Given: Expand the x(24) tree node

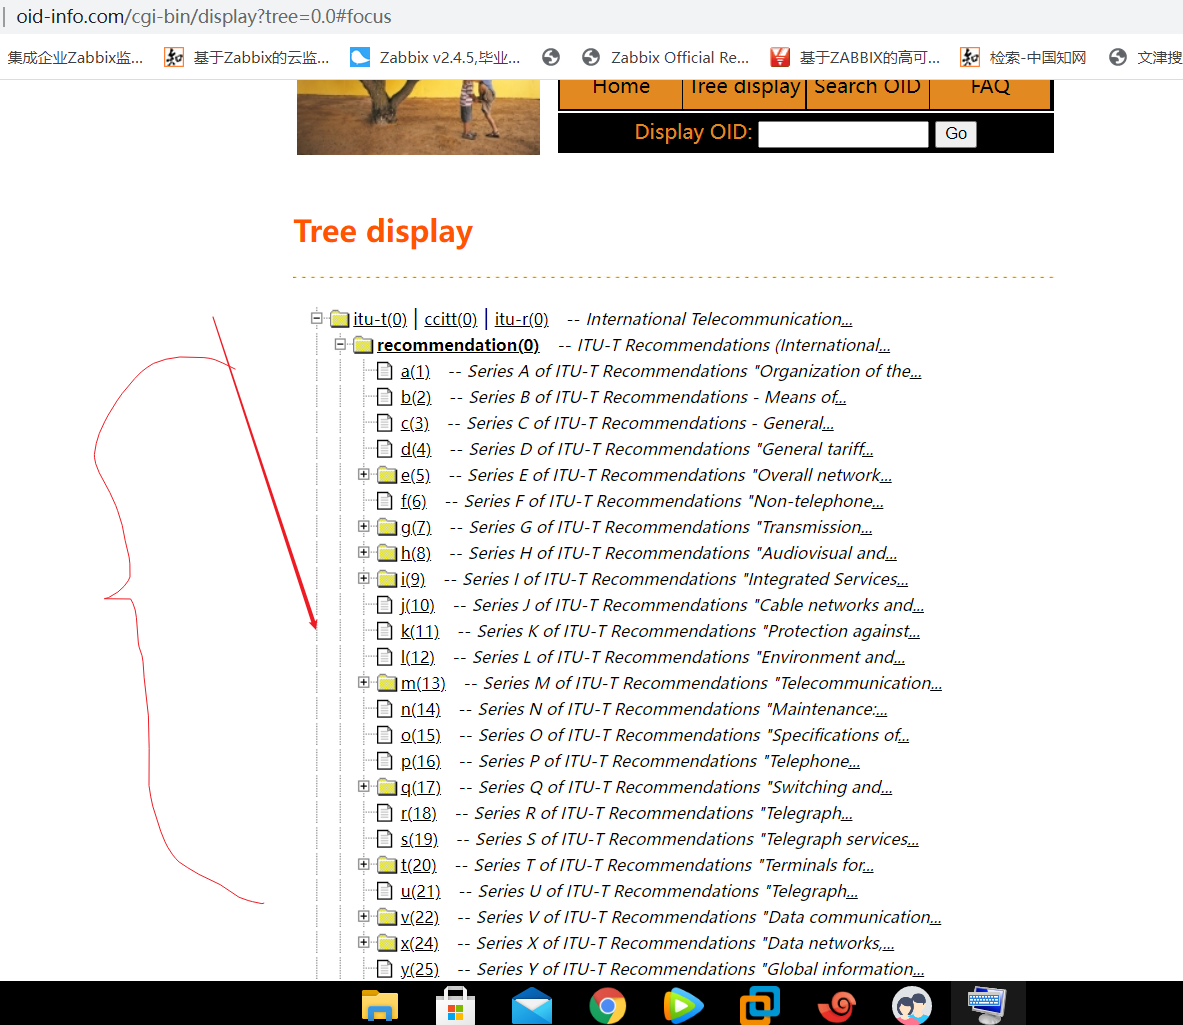Looking at the screenshot, I should pyautogui.click(x=364, y=943).
